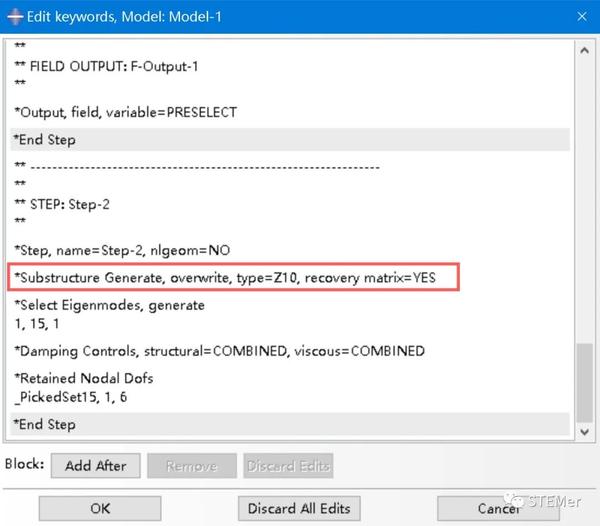This screenshot has width=600, height=526.
Task: Click the '1, 15, 1' data line
Action: point(37,324)
